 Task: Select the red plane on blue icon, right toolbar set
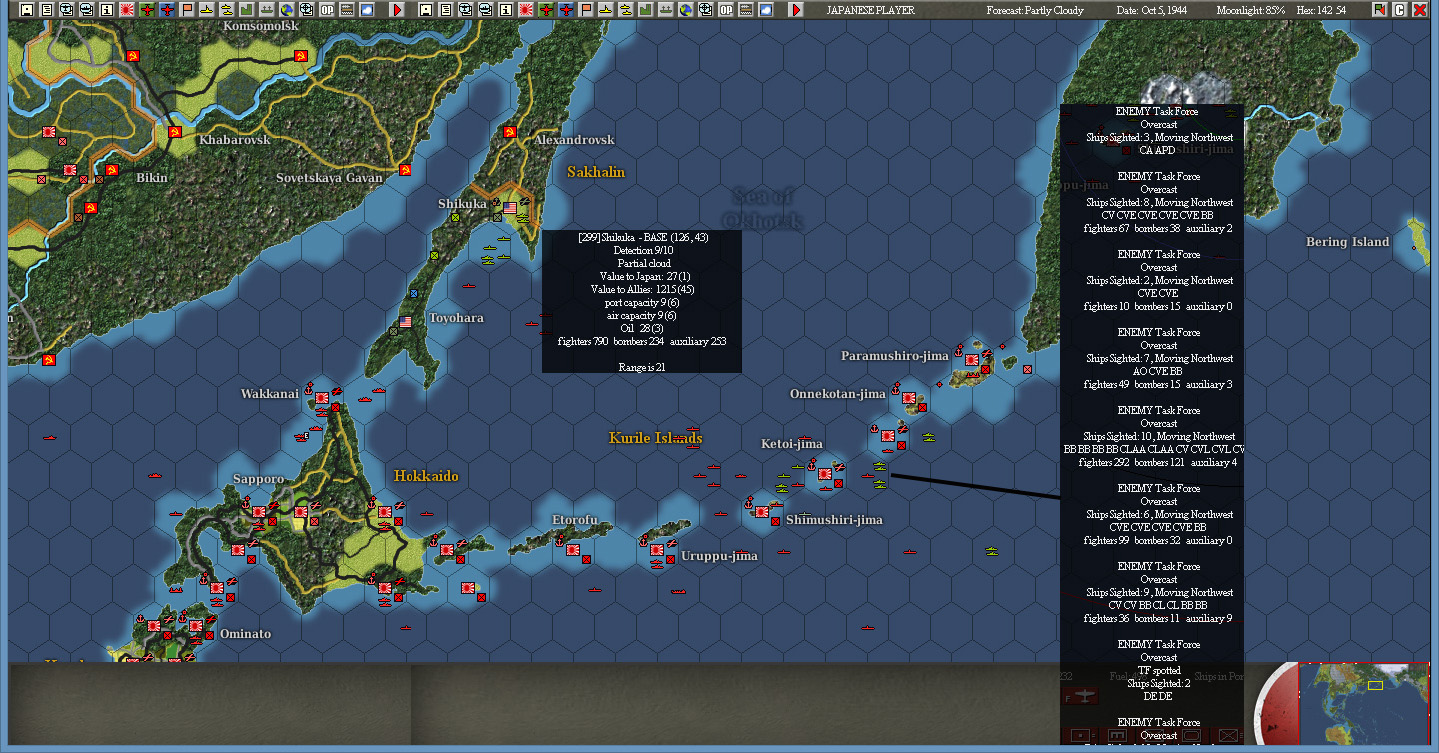pyautogui.click(x=566, y=10)
